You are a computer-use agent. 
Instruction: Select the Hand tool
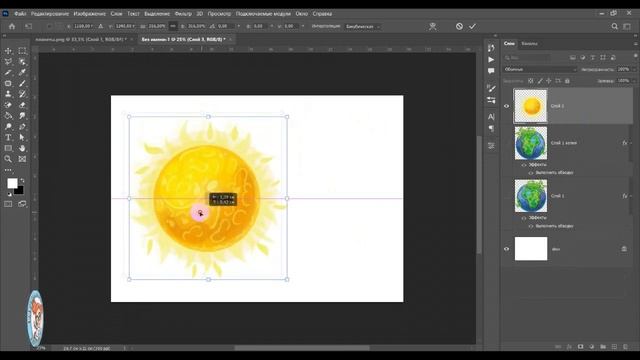22,148
